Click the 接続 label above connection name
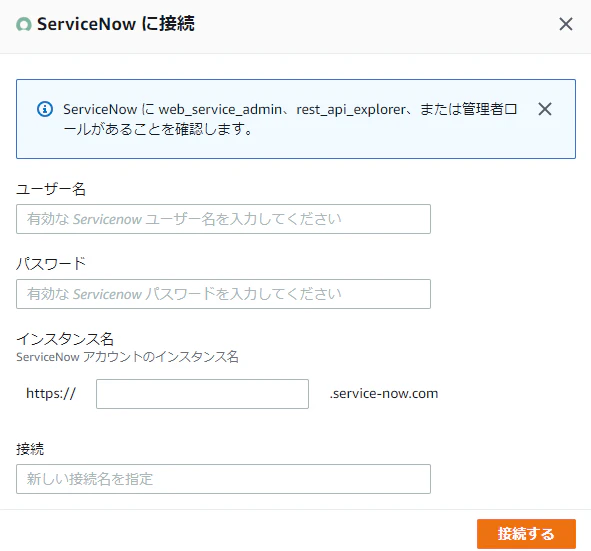The image size is (591, 551). coord(30,449)
